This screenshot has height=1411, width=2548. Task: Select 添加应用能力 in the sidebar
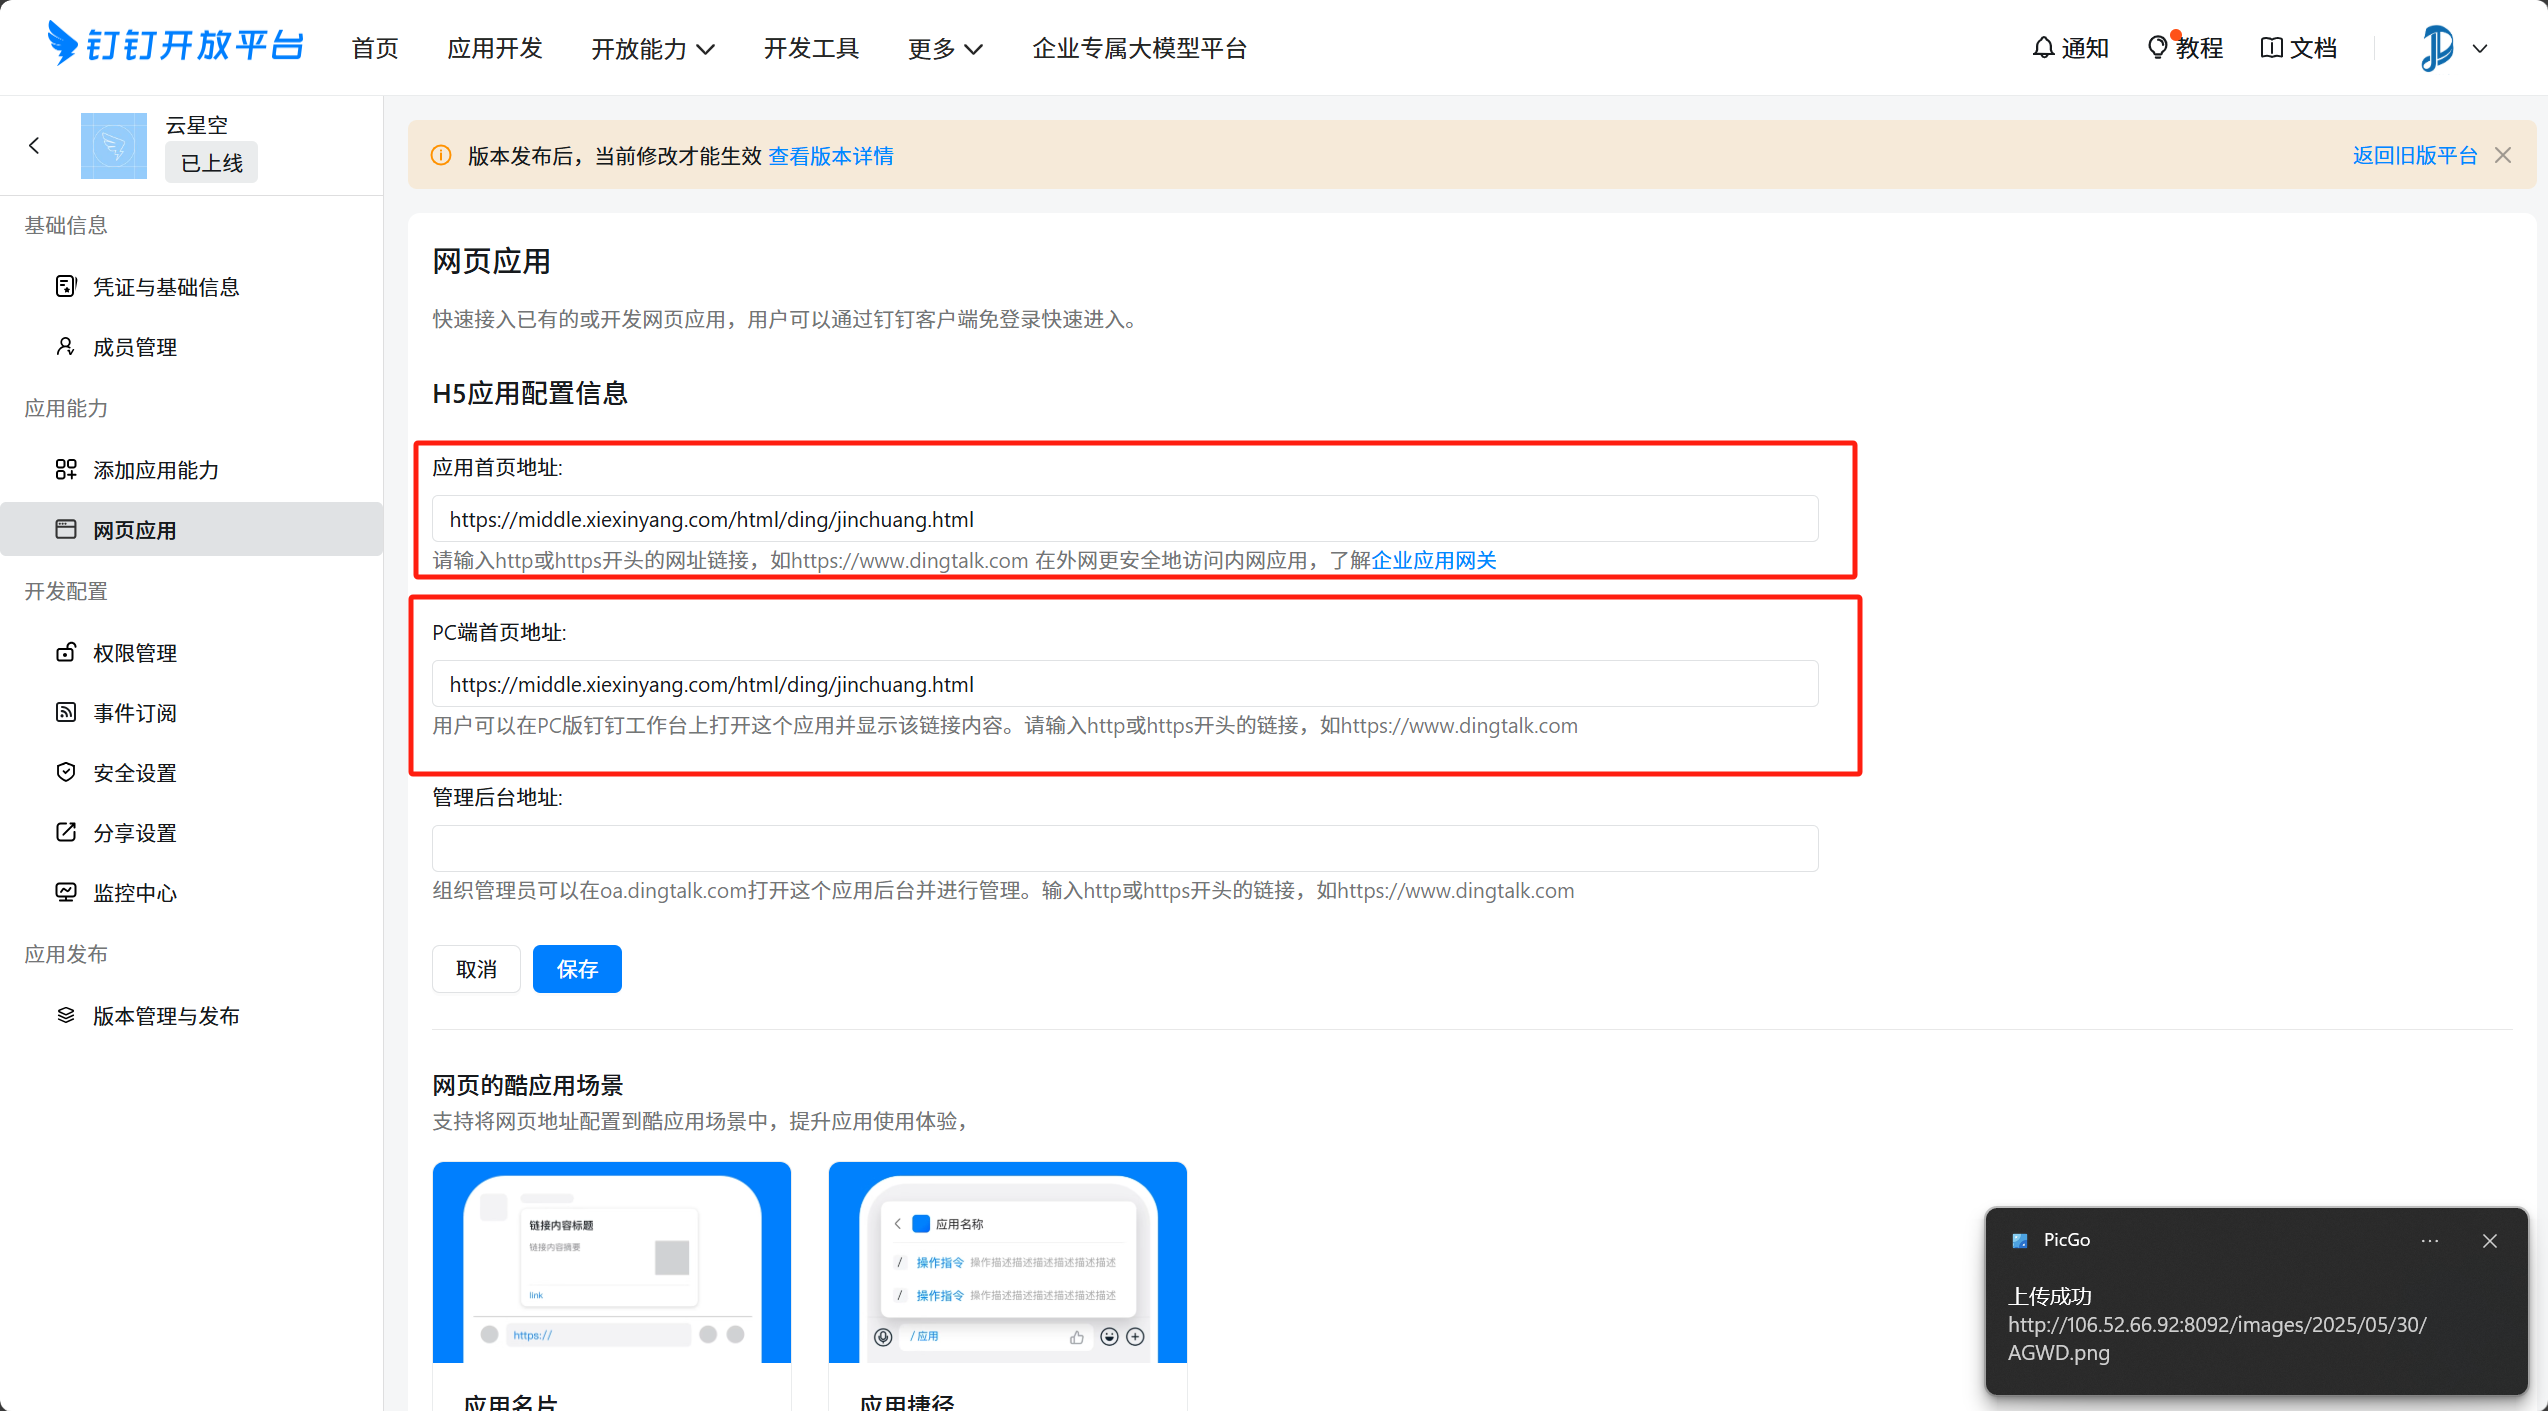155,470
